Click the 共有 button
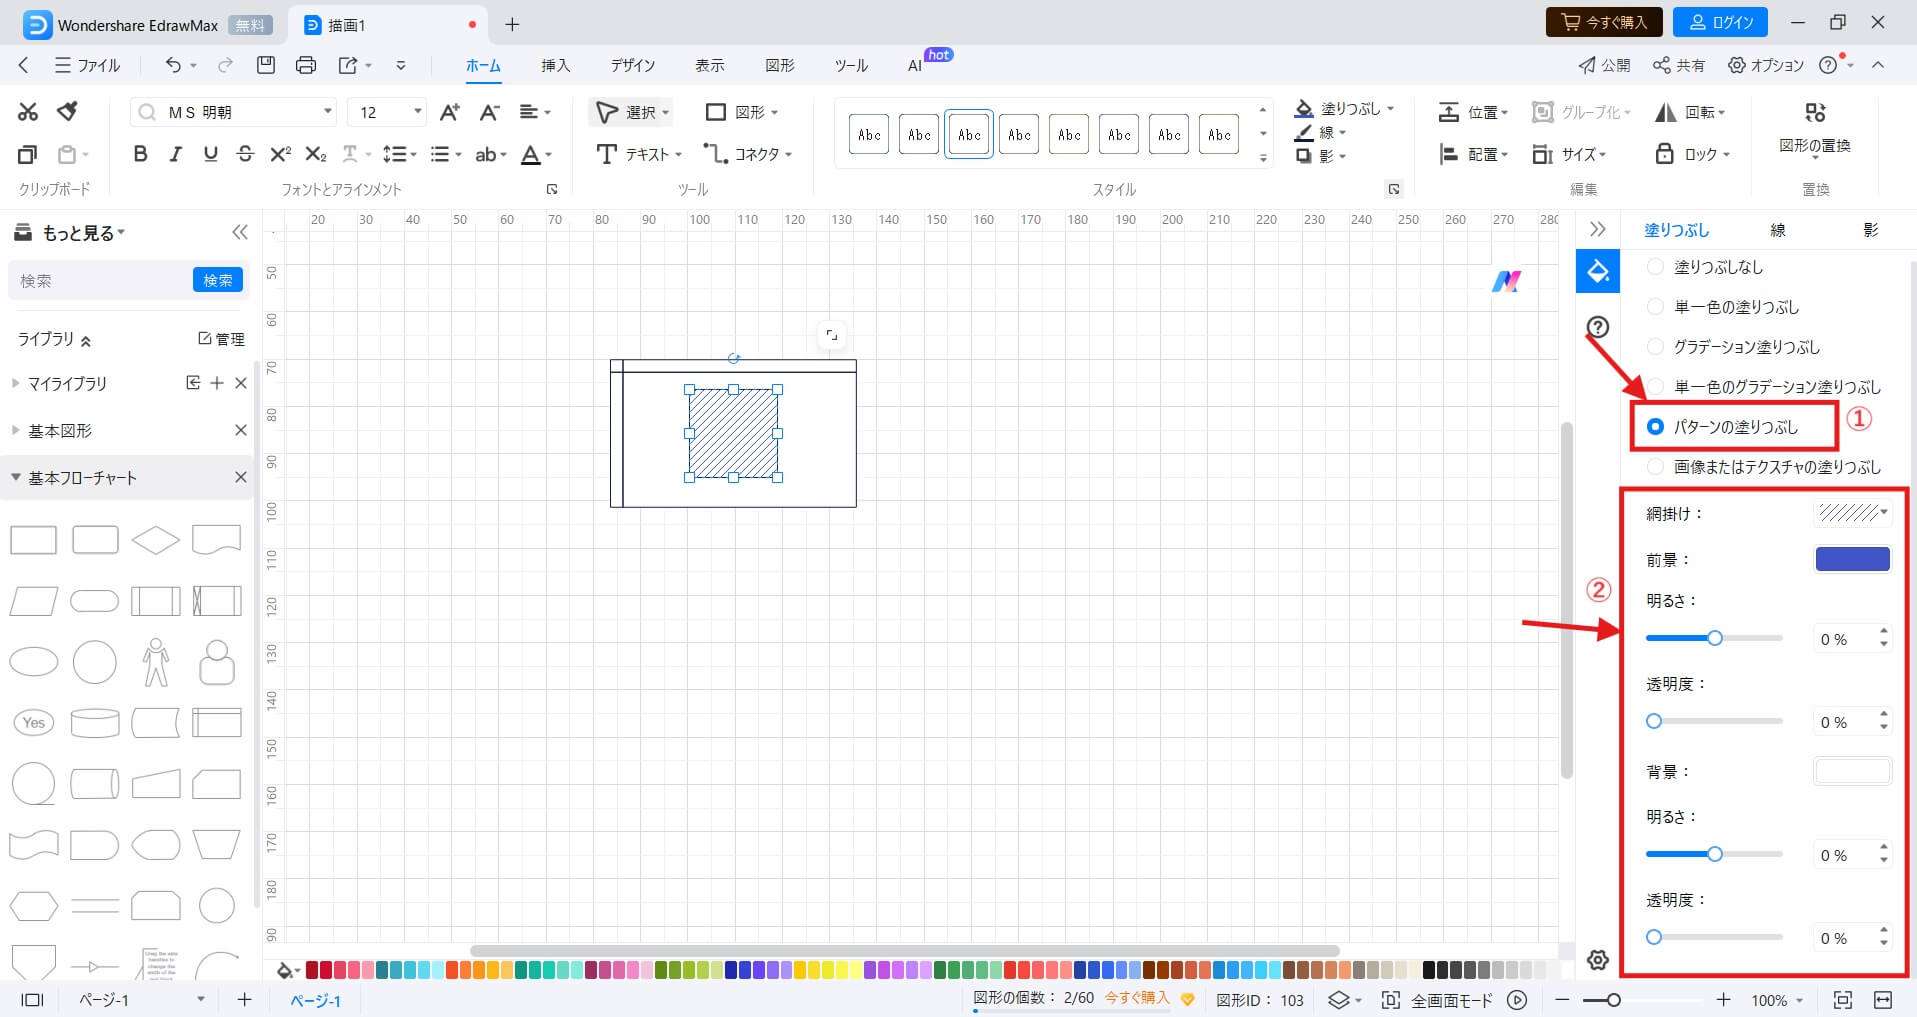Image resolution: width=1917 pixels, height=1017 pixels. [x=1679, y=65]
